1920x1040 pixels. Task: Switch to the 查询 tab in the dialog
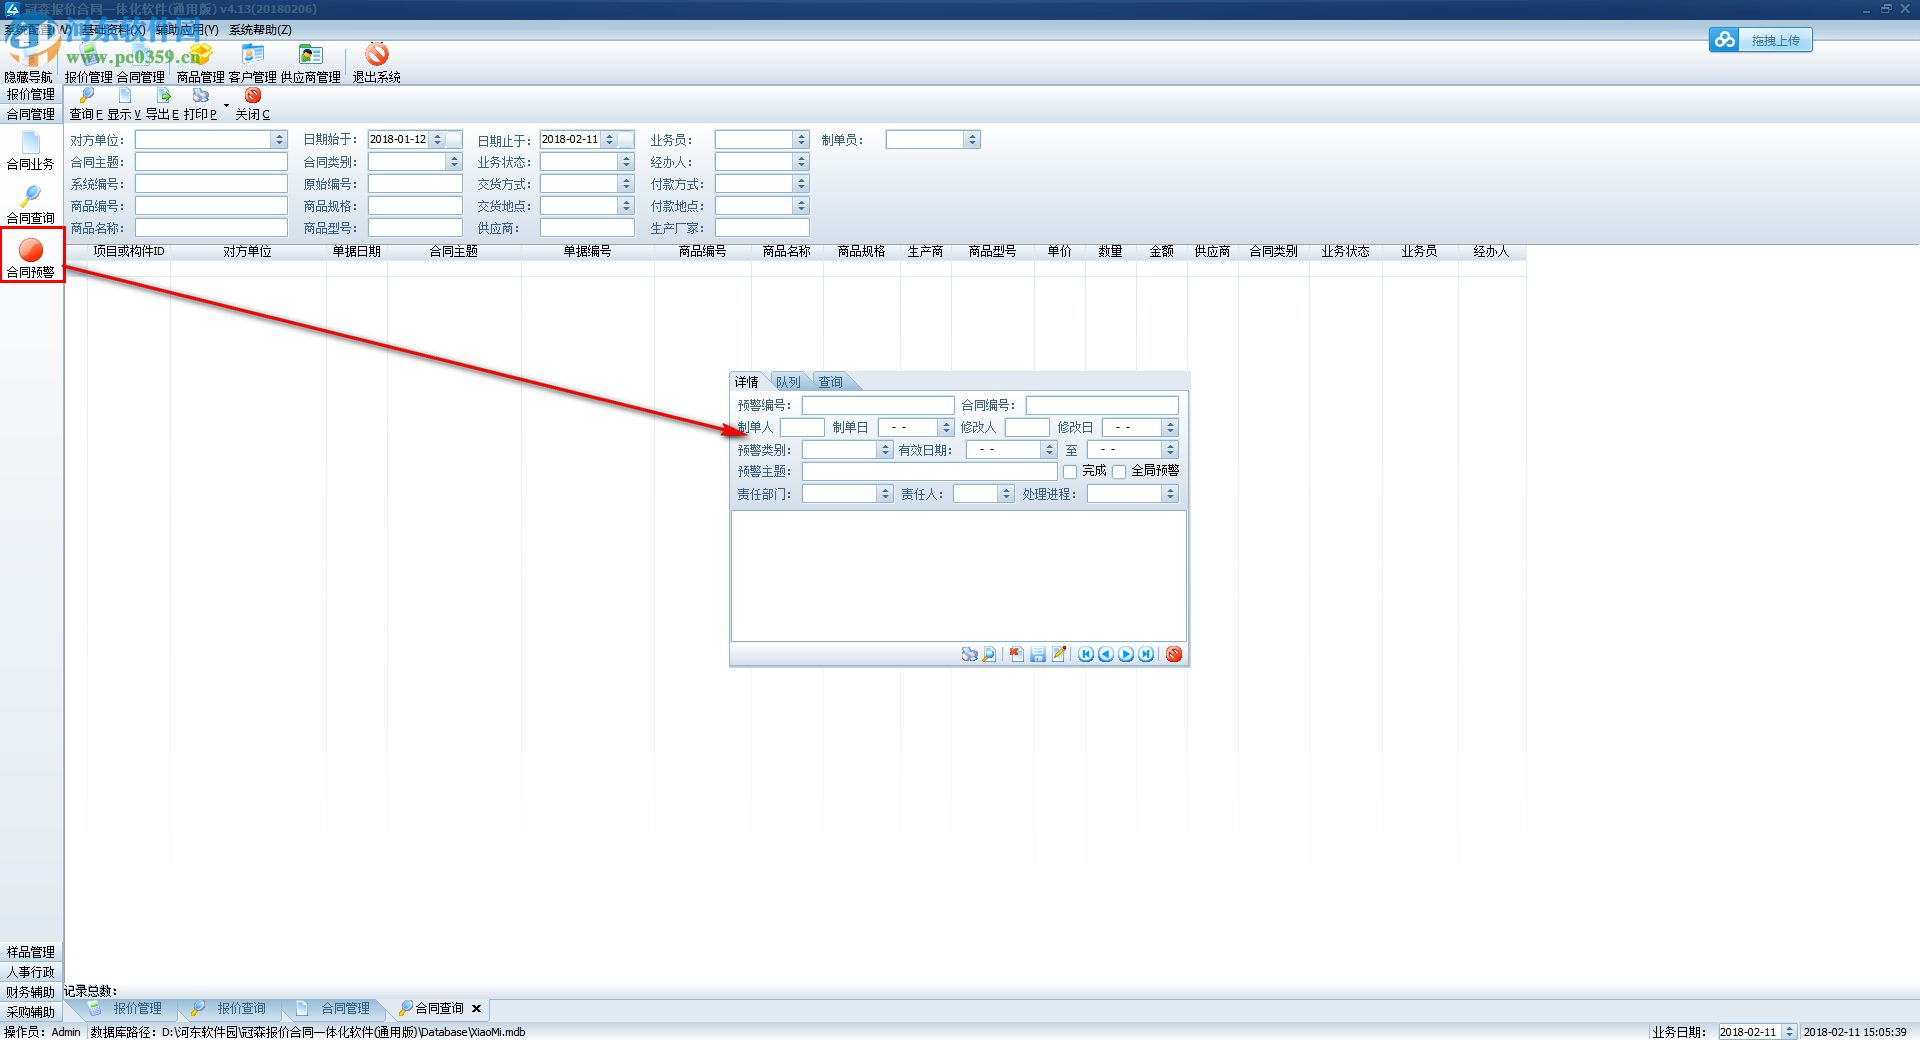(830, 382)
